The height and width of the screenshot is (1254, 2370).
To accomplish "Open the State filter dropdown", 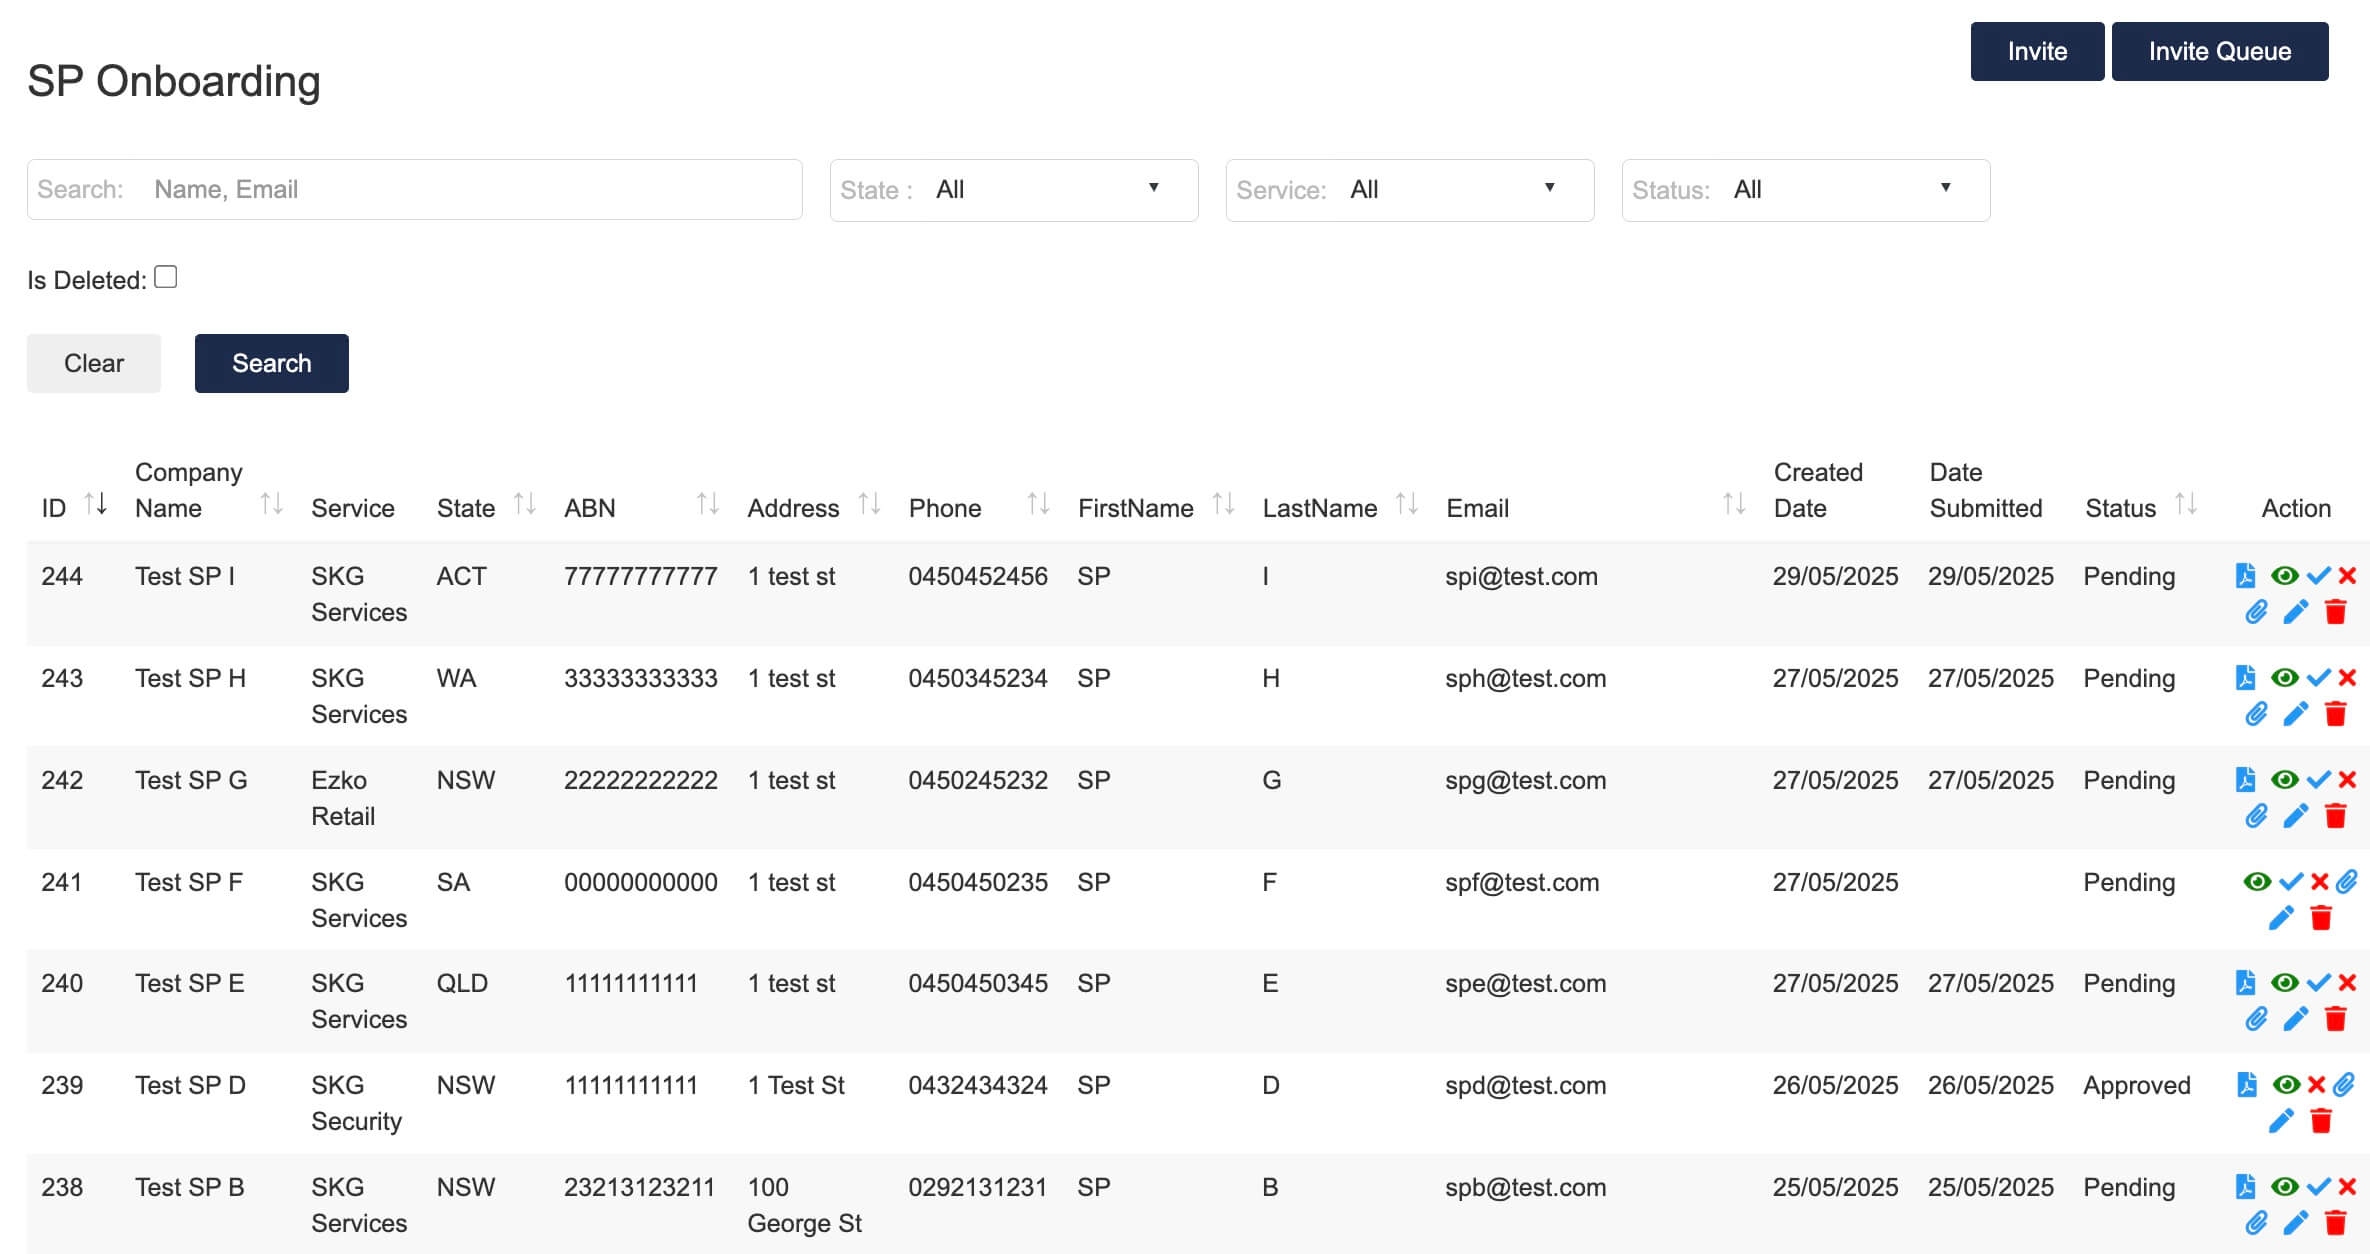I will tap(1014, 190).
